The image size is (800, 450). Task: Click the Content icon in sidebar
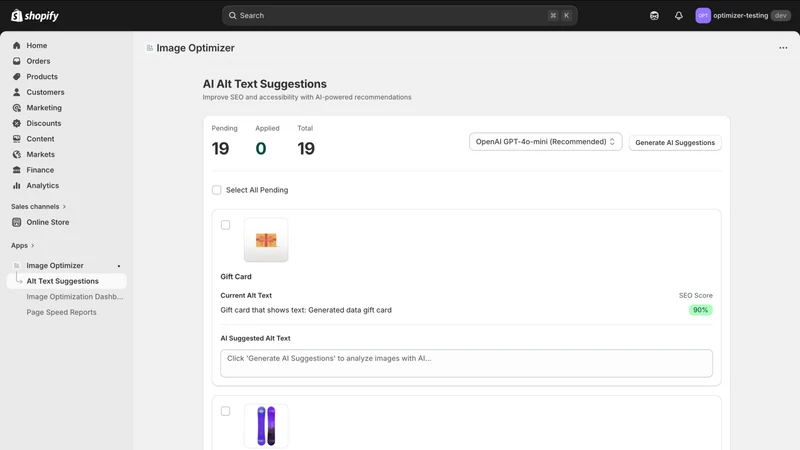coord(17,139)
